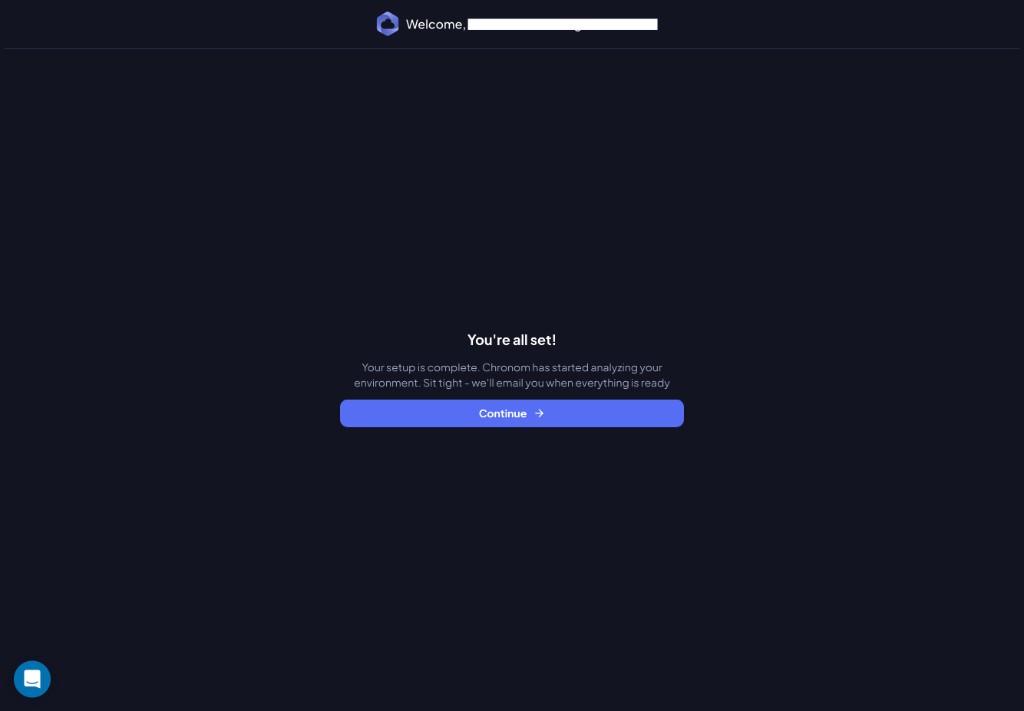Click the word "analyzing" in the message

(613, 368)
